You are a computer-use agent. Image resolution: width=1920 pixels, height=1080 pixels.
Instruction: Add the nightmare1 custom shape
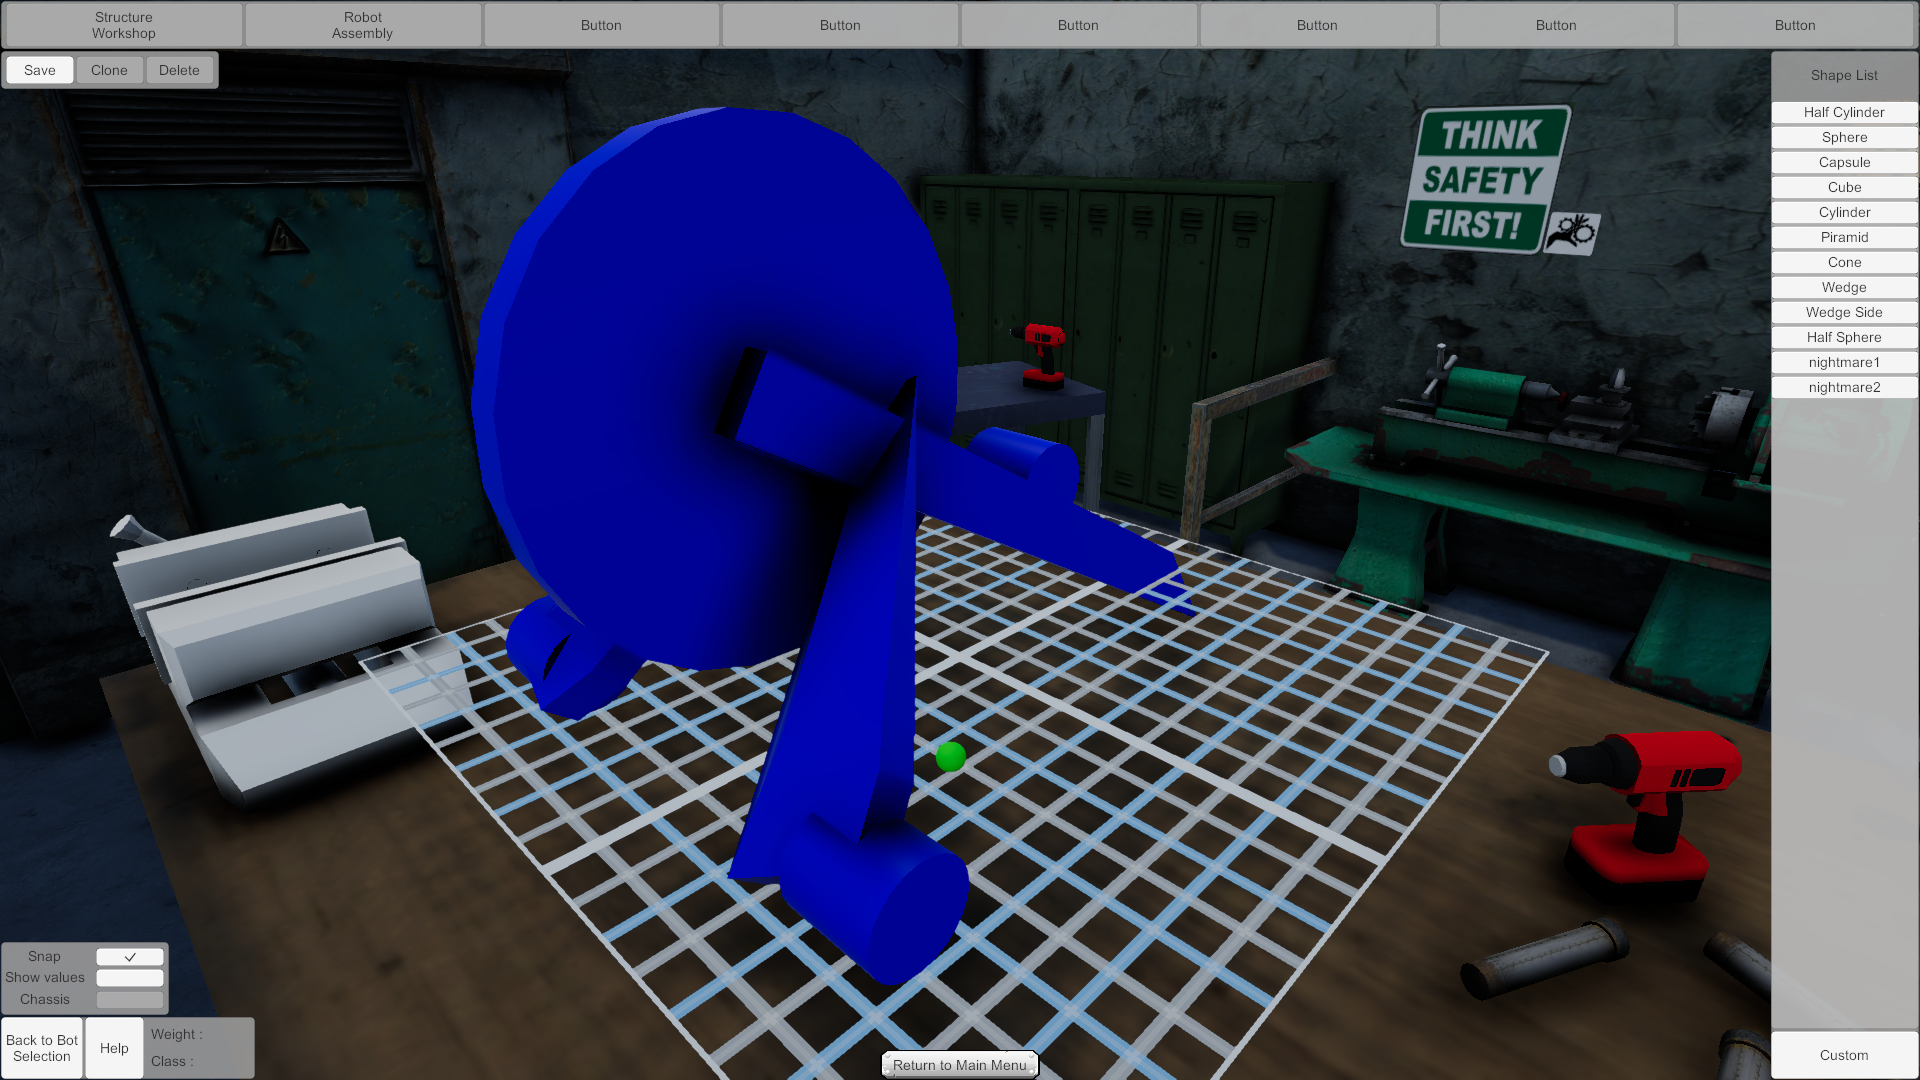click(1844, 362)
